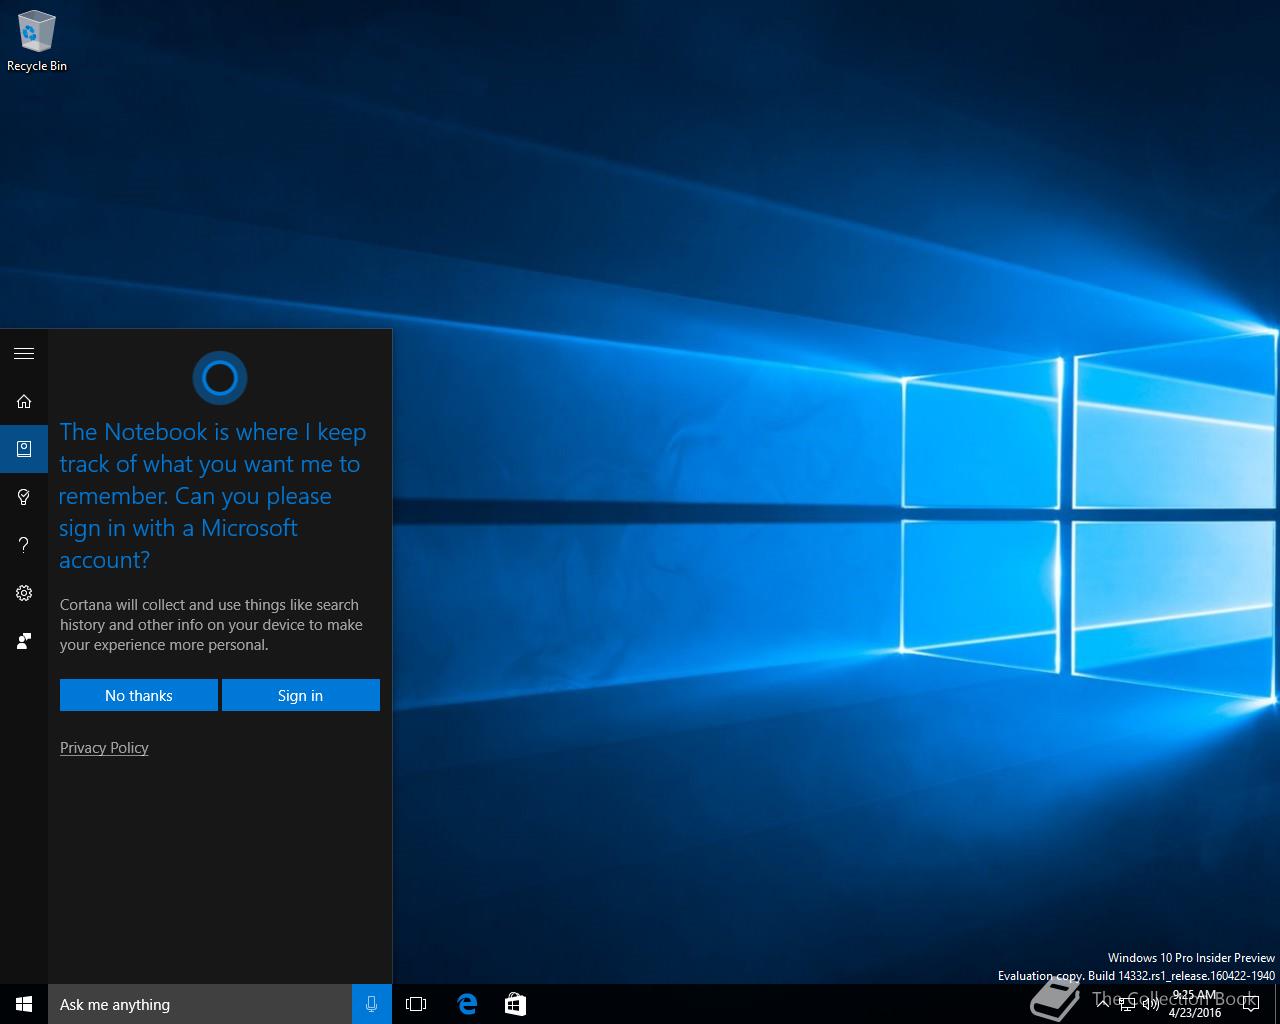
Task: Launch Microsoft Edge from taskbar
Action: point(467,1004)
